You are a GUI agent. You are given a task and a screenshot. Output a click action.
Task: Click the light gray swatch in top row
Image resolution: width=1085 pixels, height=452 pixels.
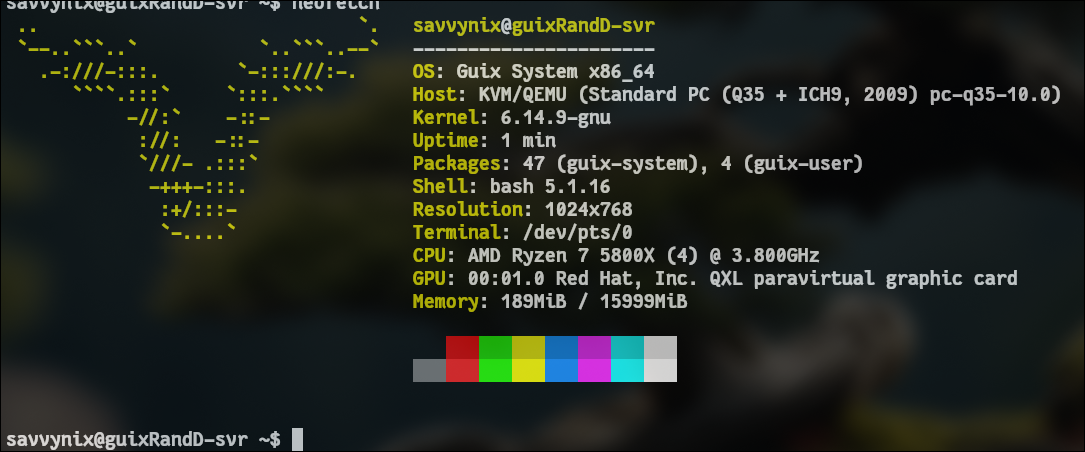(660, 347)
